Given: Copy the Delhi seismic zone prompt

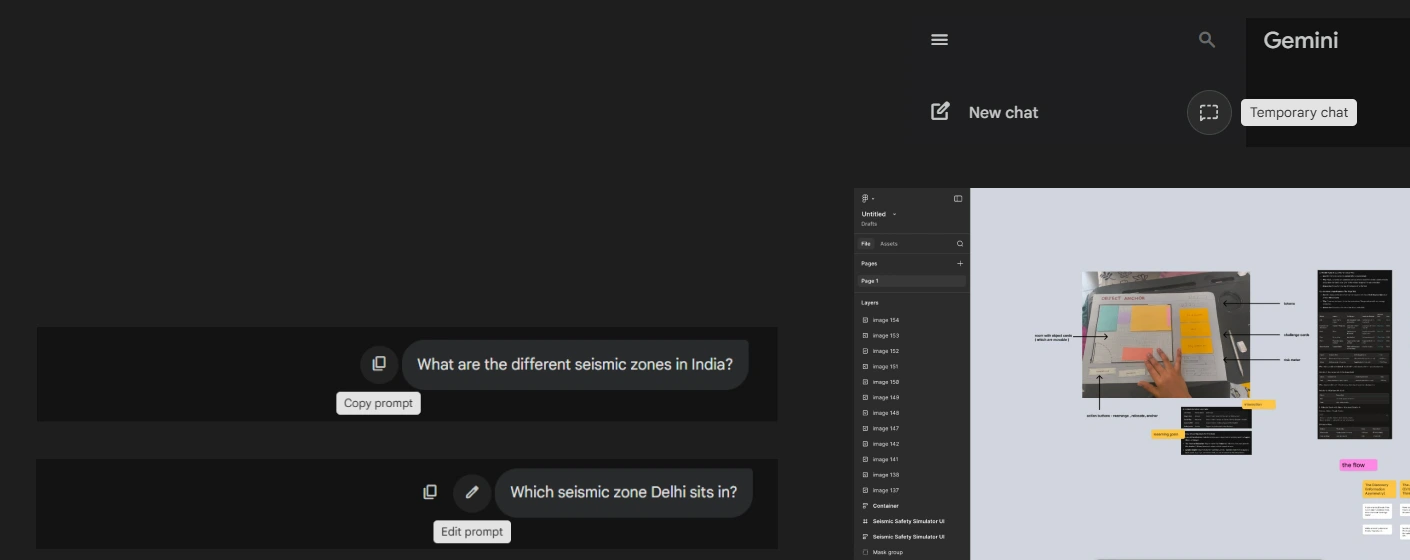Looking at the screenshot, I should [430, 492].
